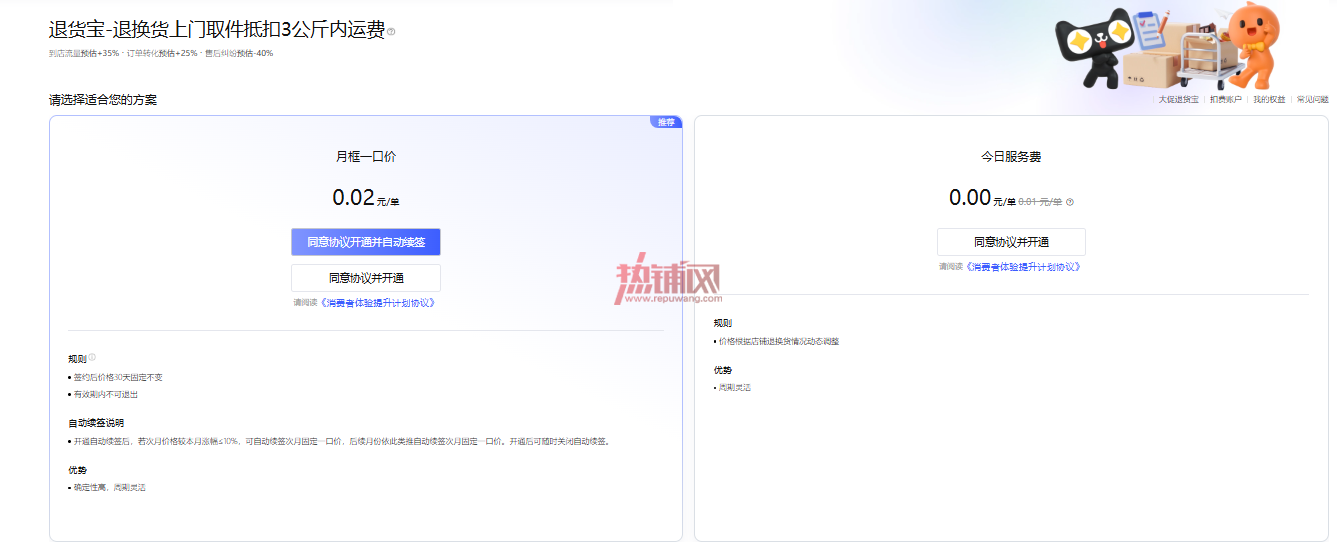
Task: Click the info icon next to 规则 heading
Action: coord(92,357)
